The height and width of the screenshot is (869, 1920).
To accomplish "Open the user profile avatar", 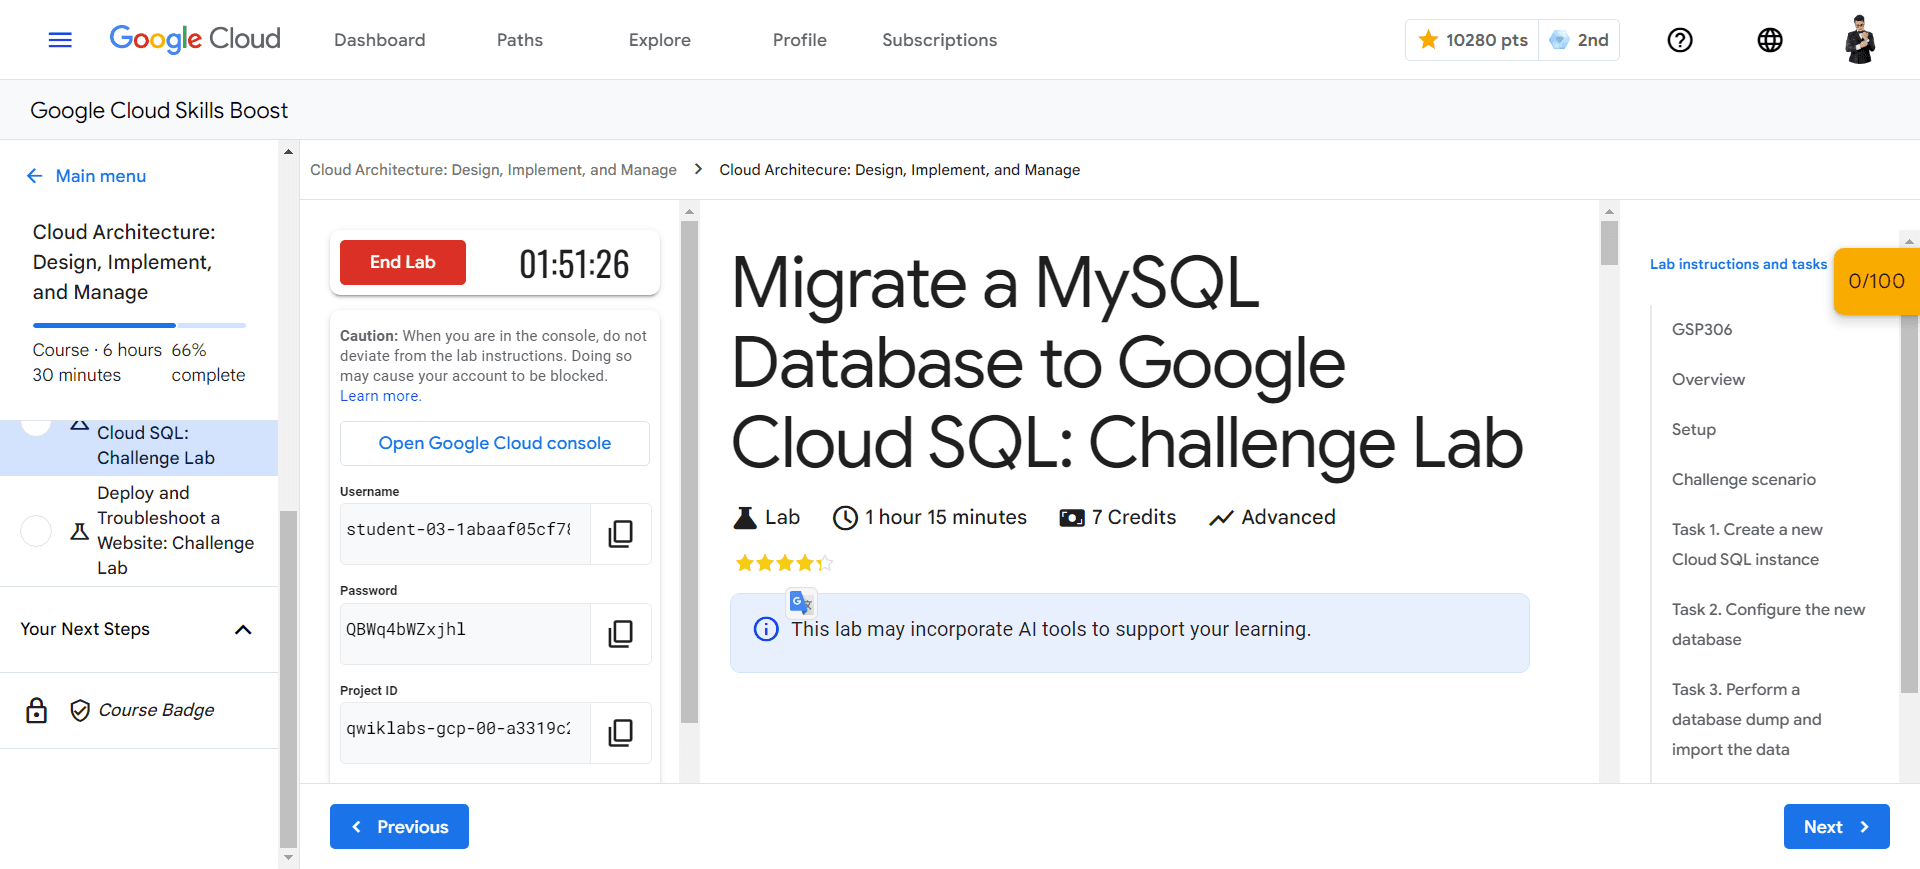I will point(1860,40).
